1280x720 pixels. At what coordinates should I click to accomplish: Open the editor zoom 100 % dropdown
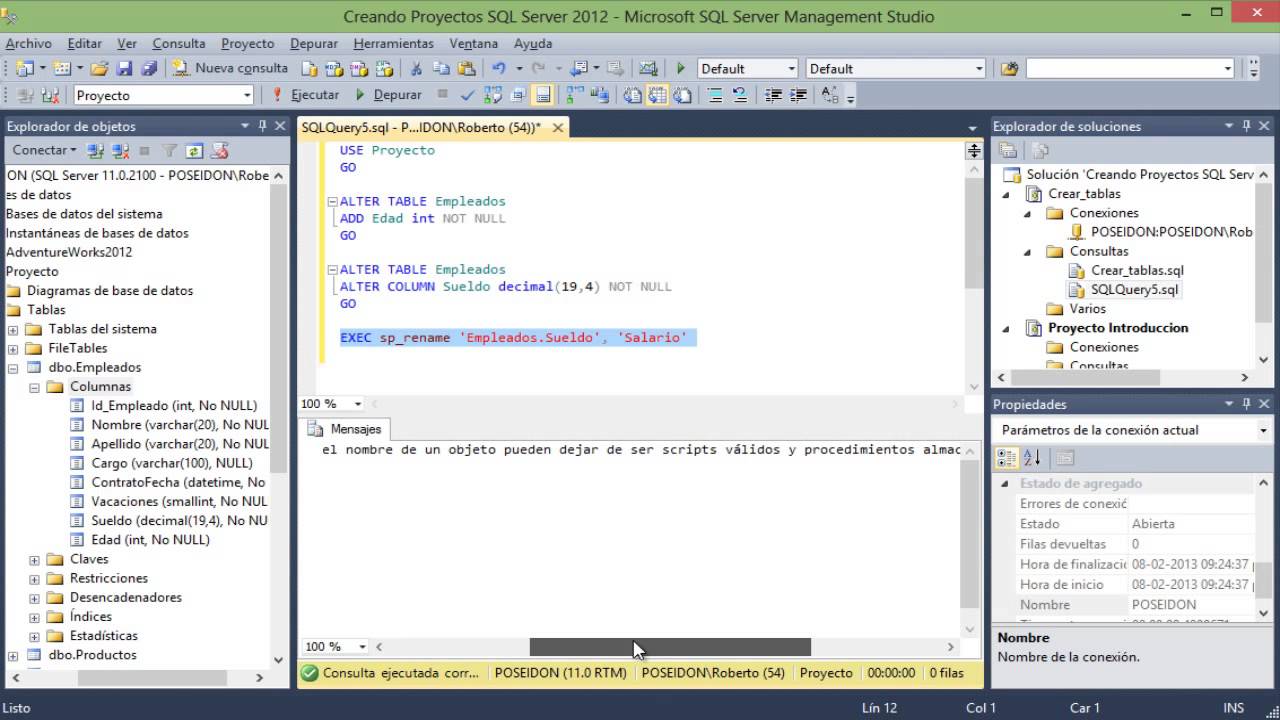point(358,404)
